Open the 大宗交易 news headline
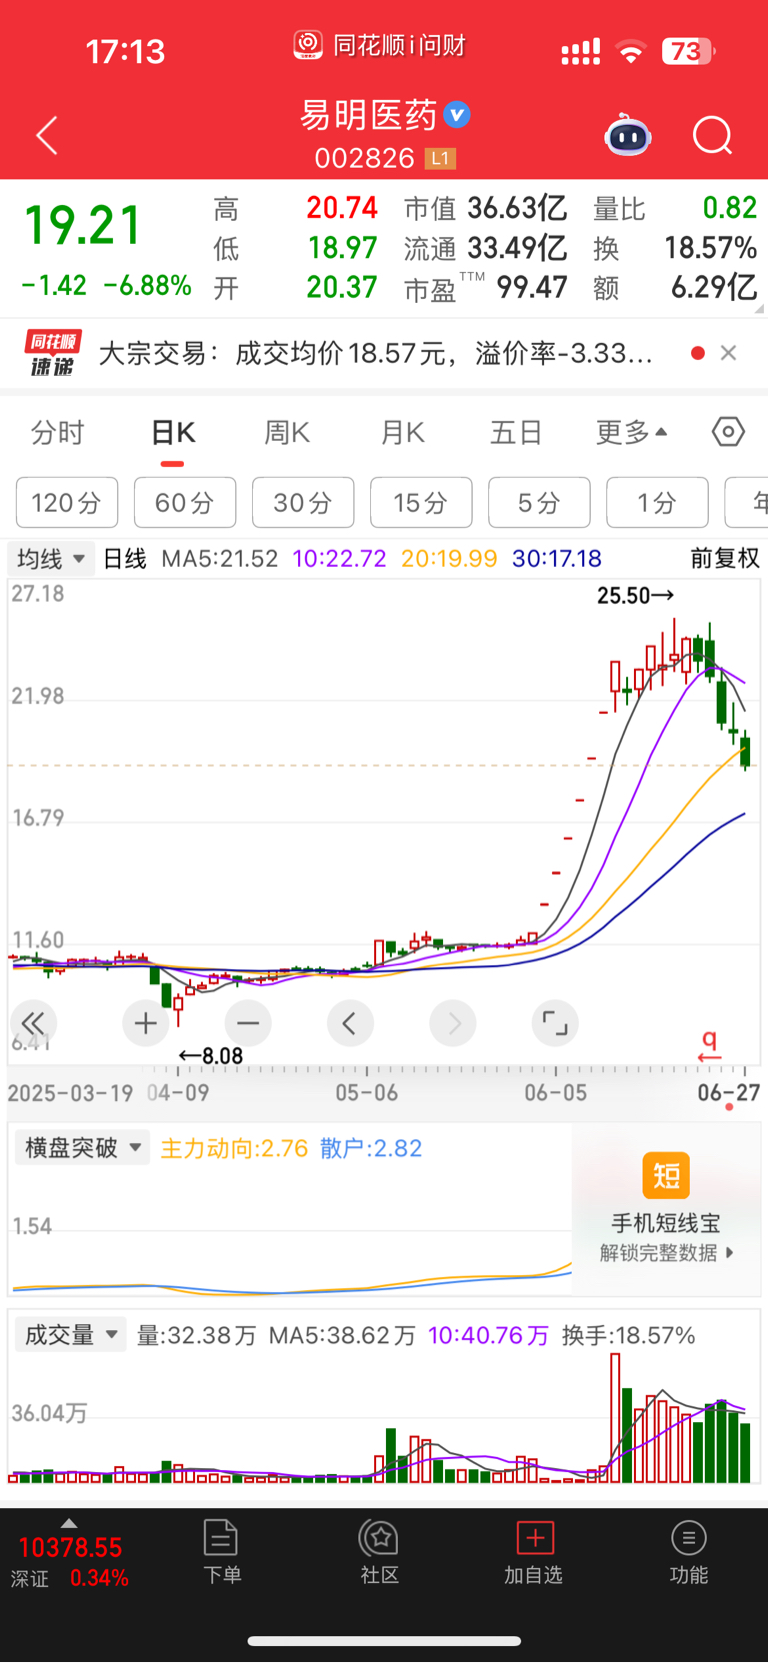 [x=376, y=353]
